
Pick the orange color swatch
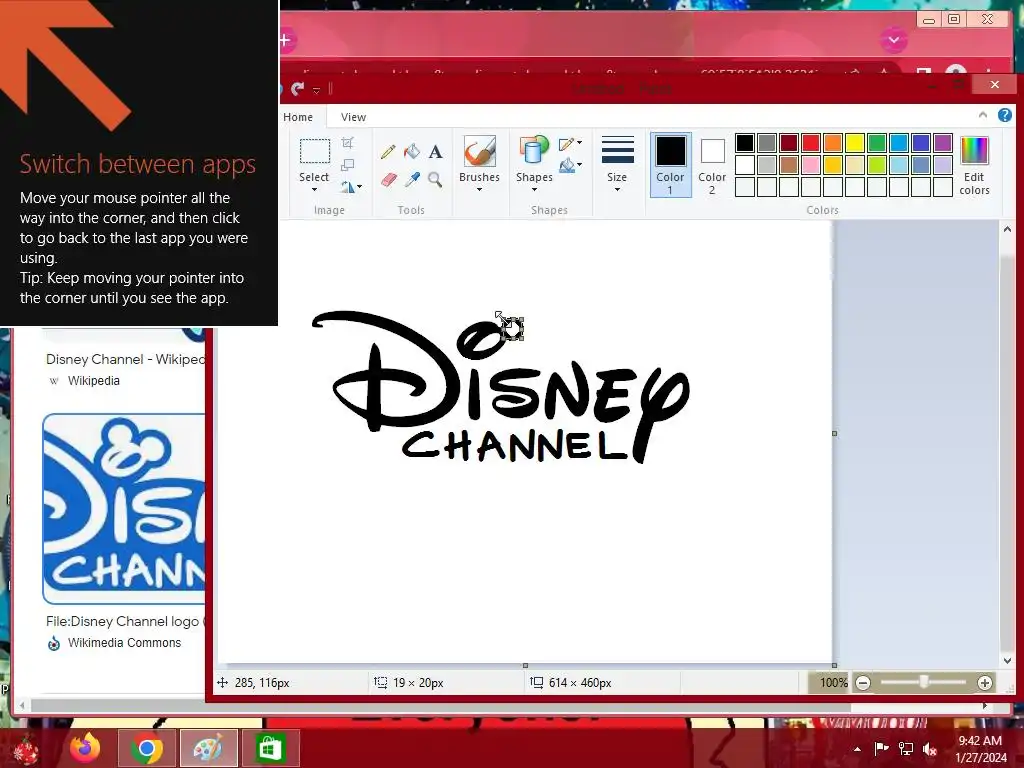click(833, 143)
